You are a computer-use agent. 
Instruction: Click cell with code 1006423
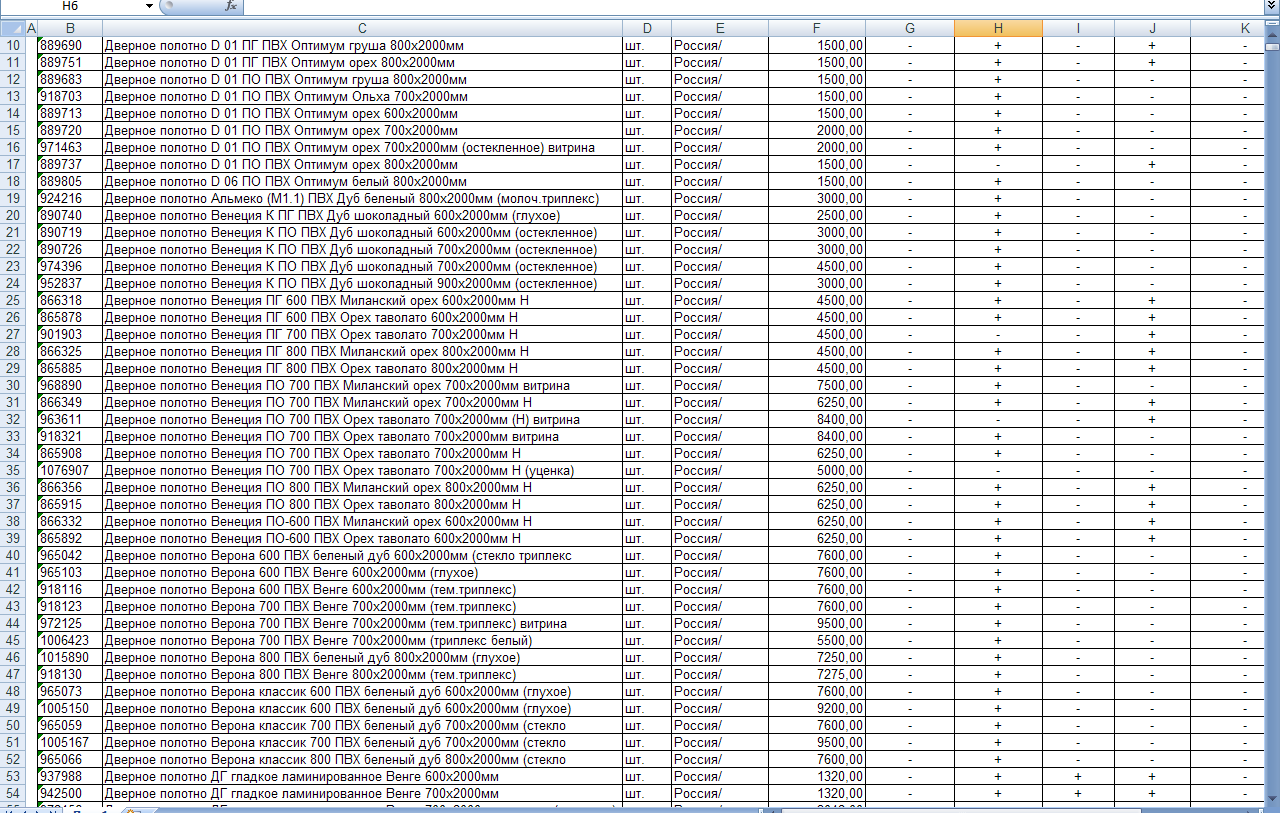(69, 640)
